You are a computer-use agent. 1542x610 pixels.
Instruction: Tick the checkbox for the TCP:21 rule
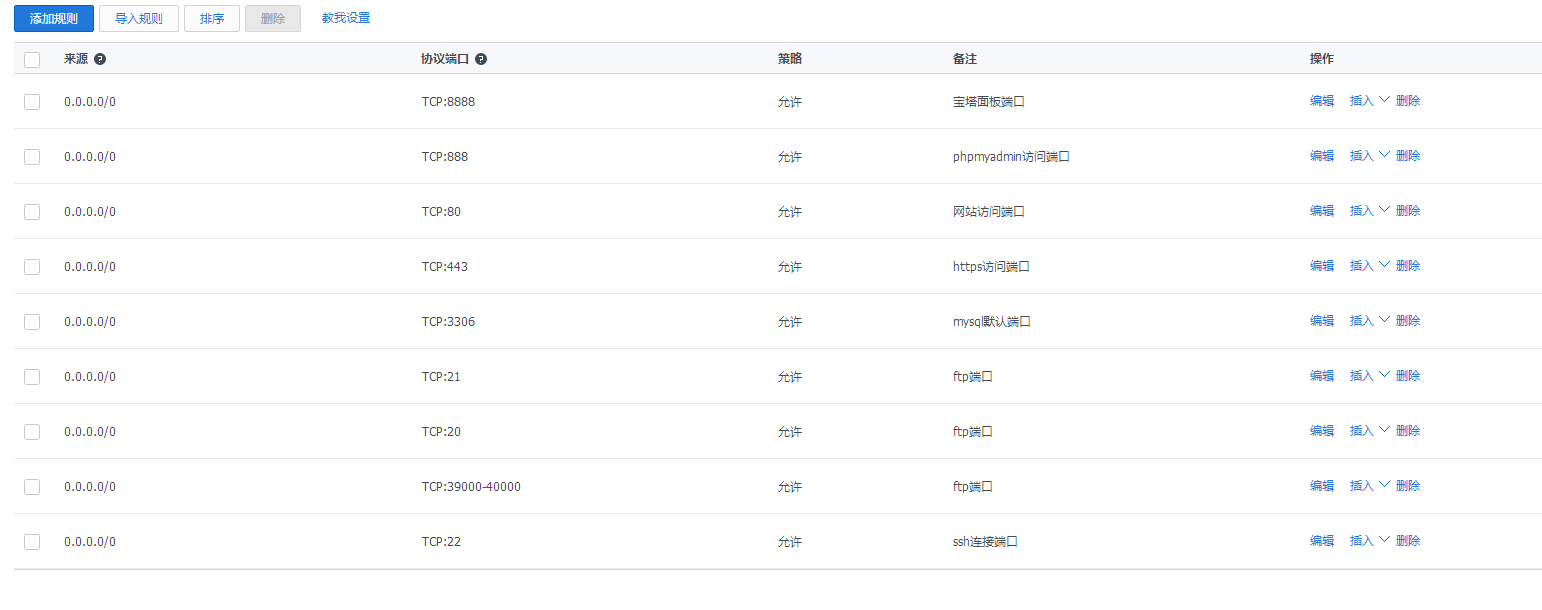pos(32,376)
